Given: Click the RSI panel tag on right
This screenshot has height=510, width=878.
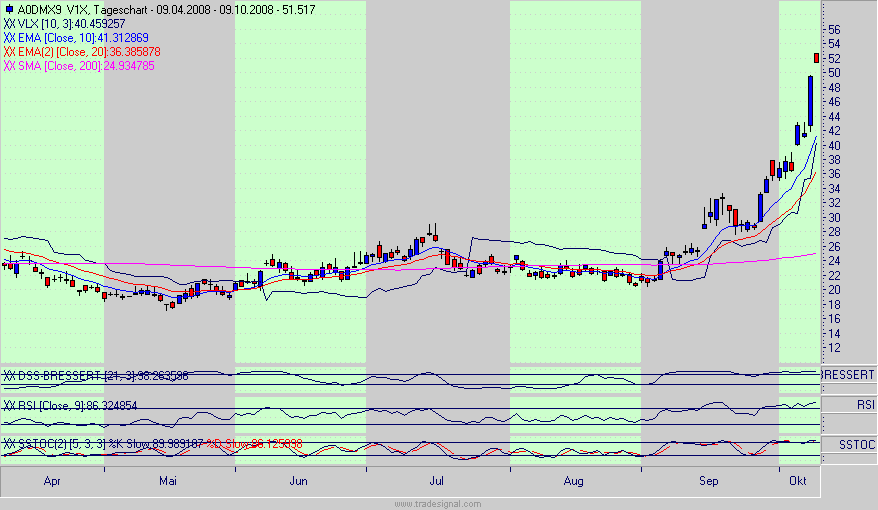Looking at the screenshot, I should 865,405.
